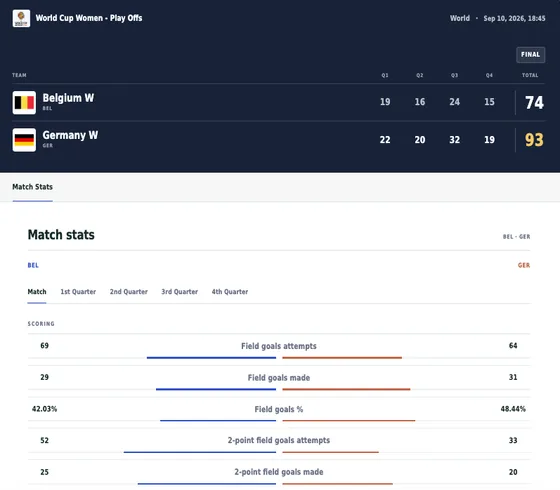The image size is (560, 490).
Task: Click Germany's field goals attempts value 64
Action: point(513,346)
